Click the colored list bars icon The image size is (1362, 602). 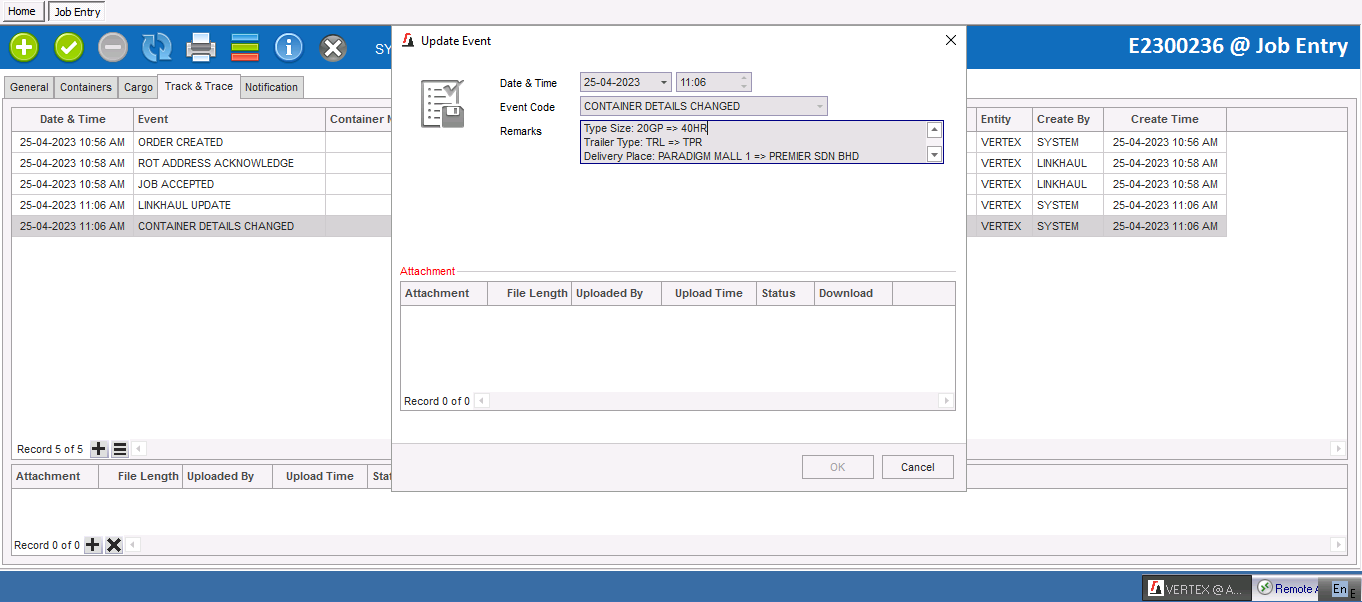[x=245, y=47]
